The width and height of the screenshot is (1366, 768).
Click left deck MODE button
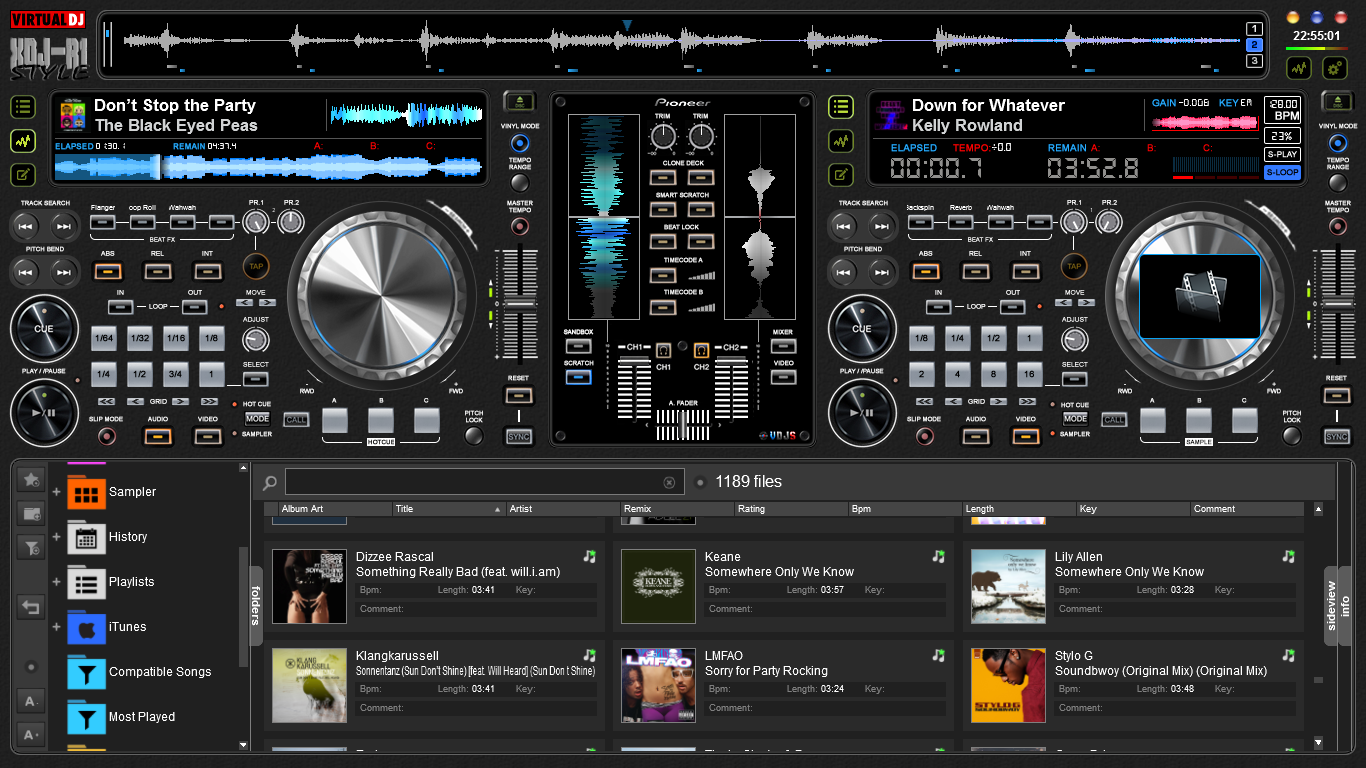(257, 419)
